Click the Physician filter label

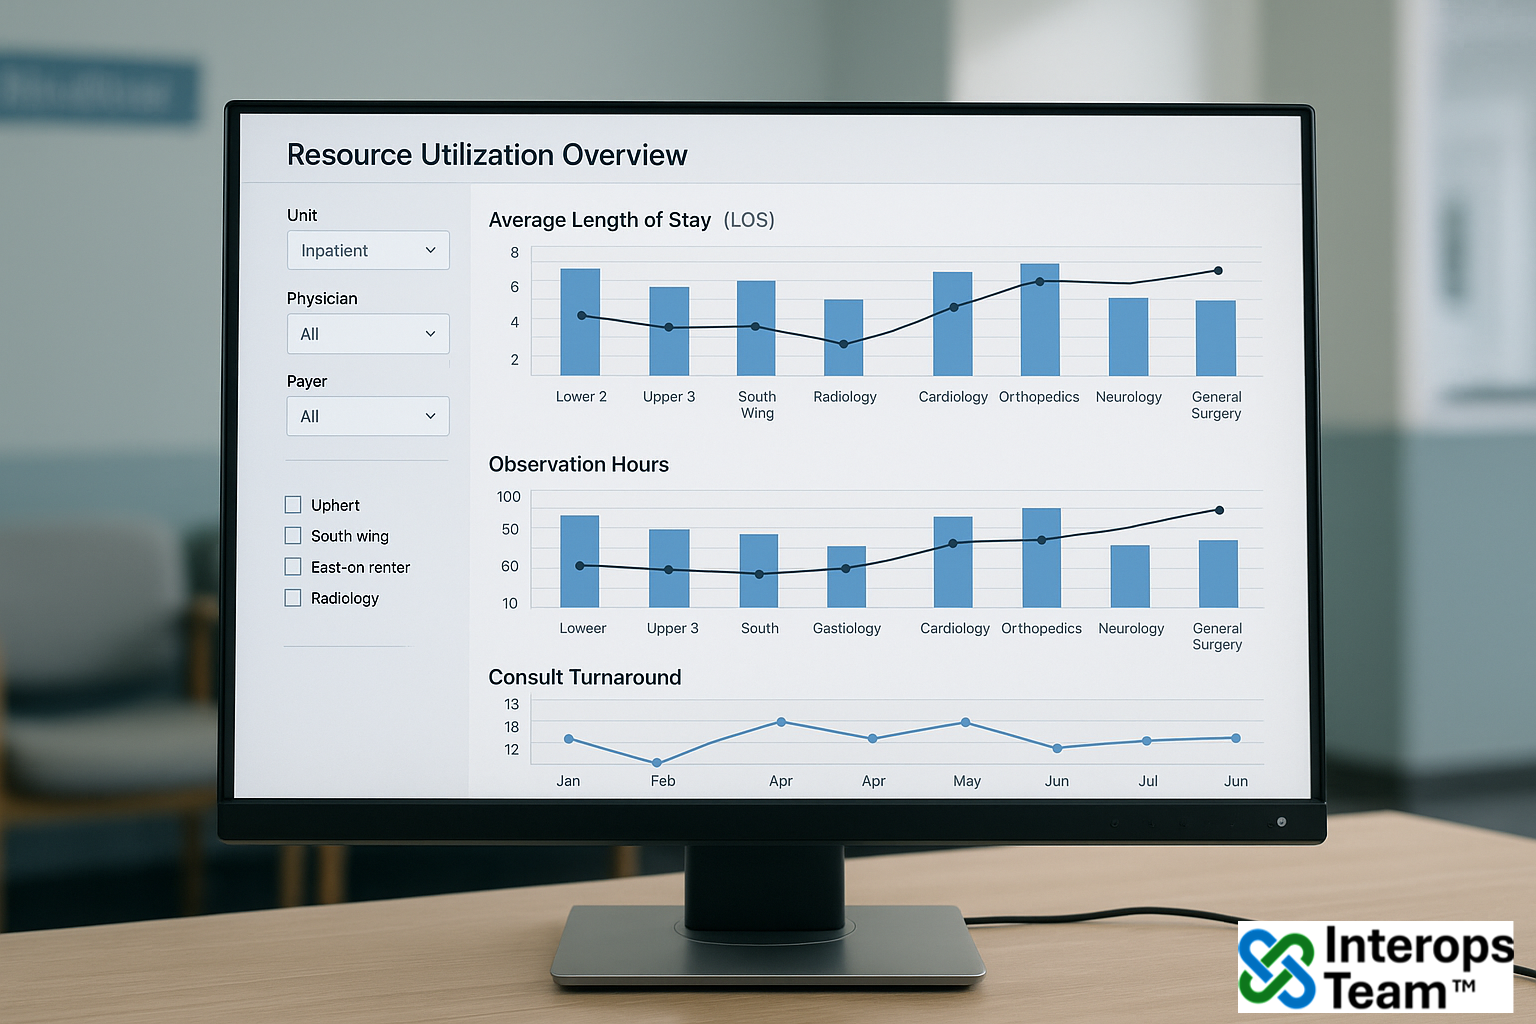pos(322,298)
